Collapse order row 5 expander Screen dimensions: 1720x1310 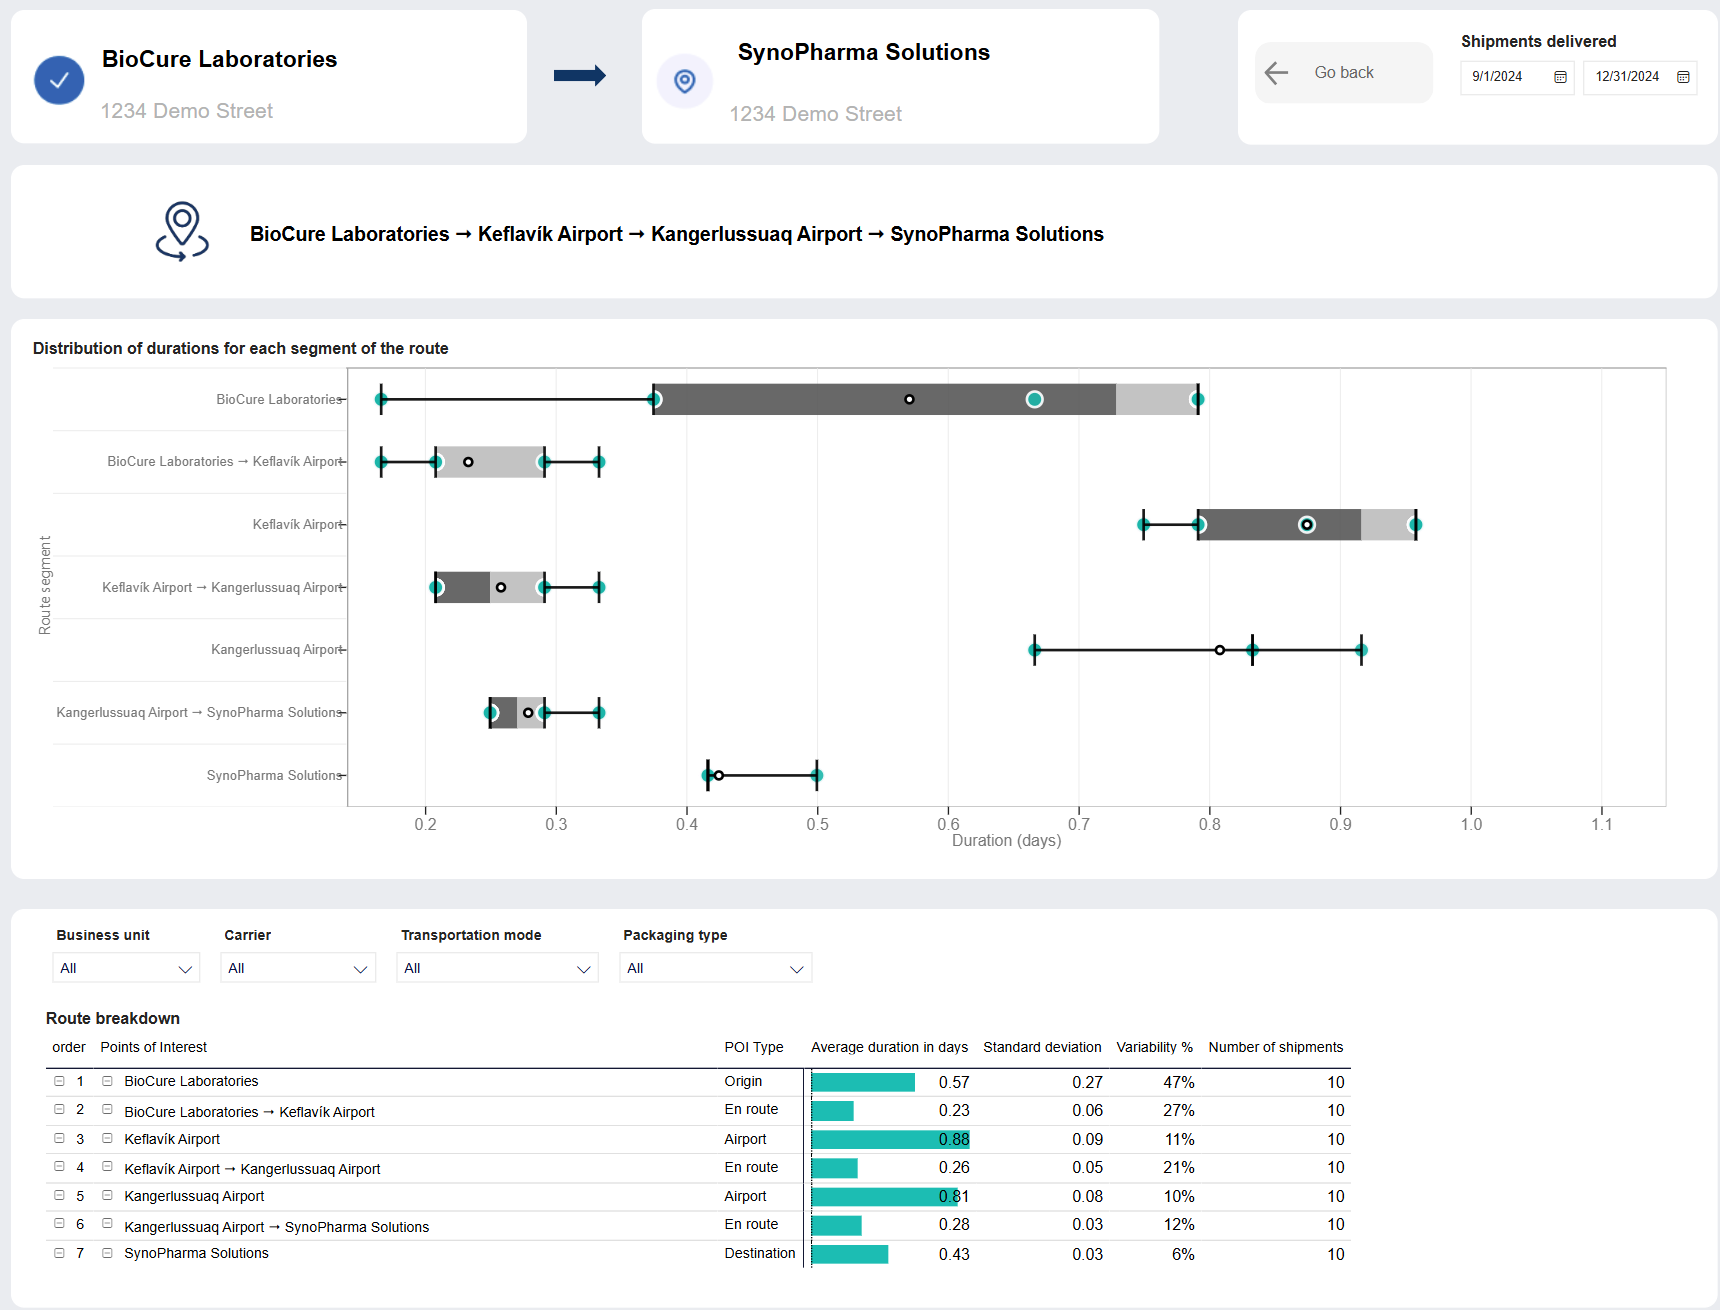click(x=59, y=1195)
